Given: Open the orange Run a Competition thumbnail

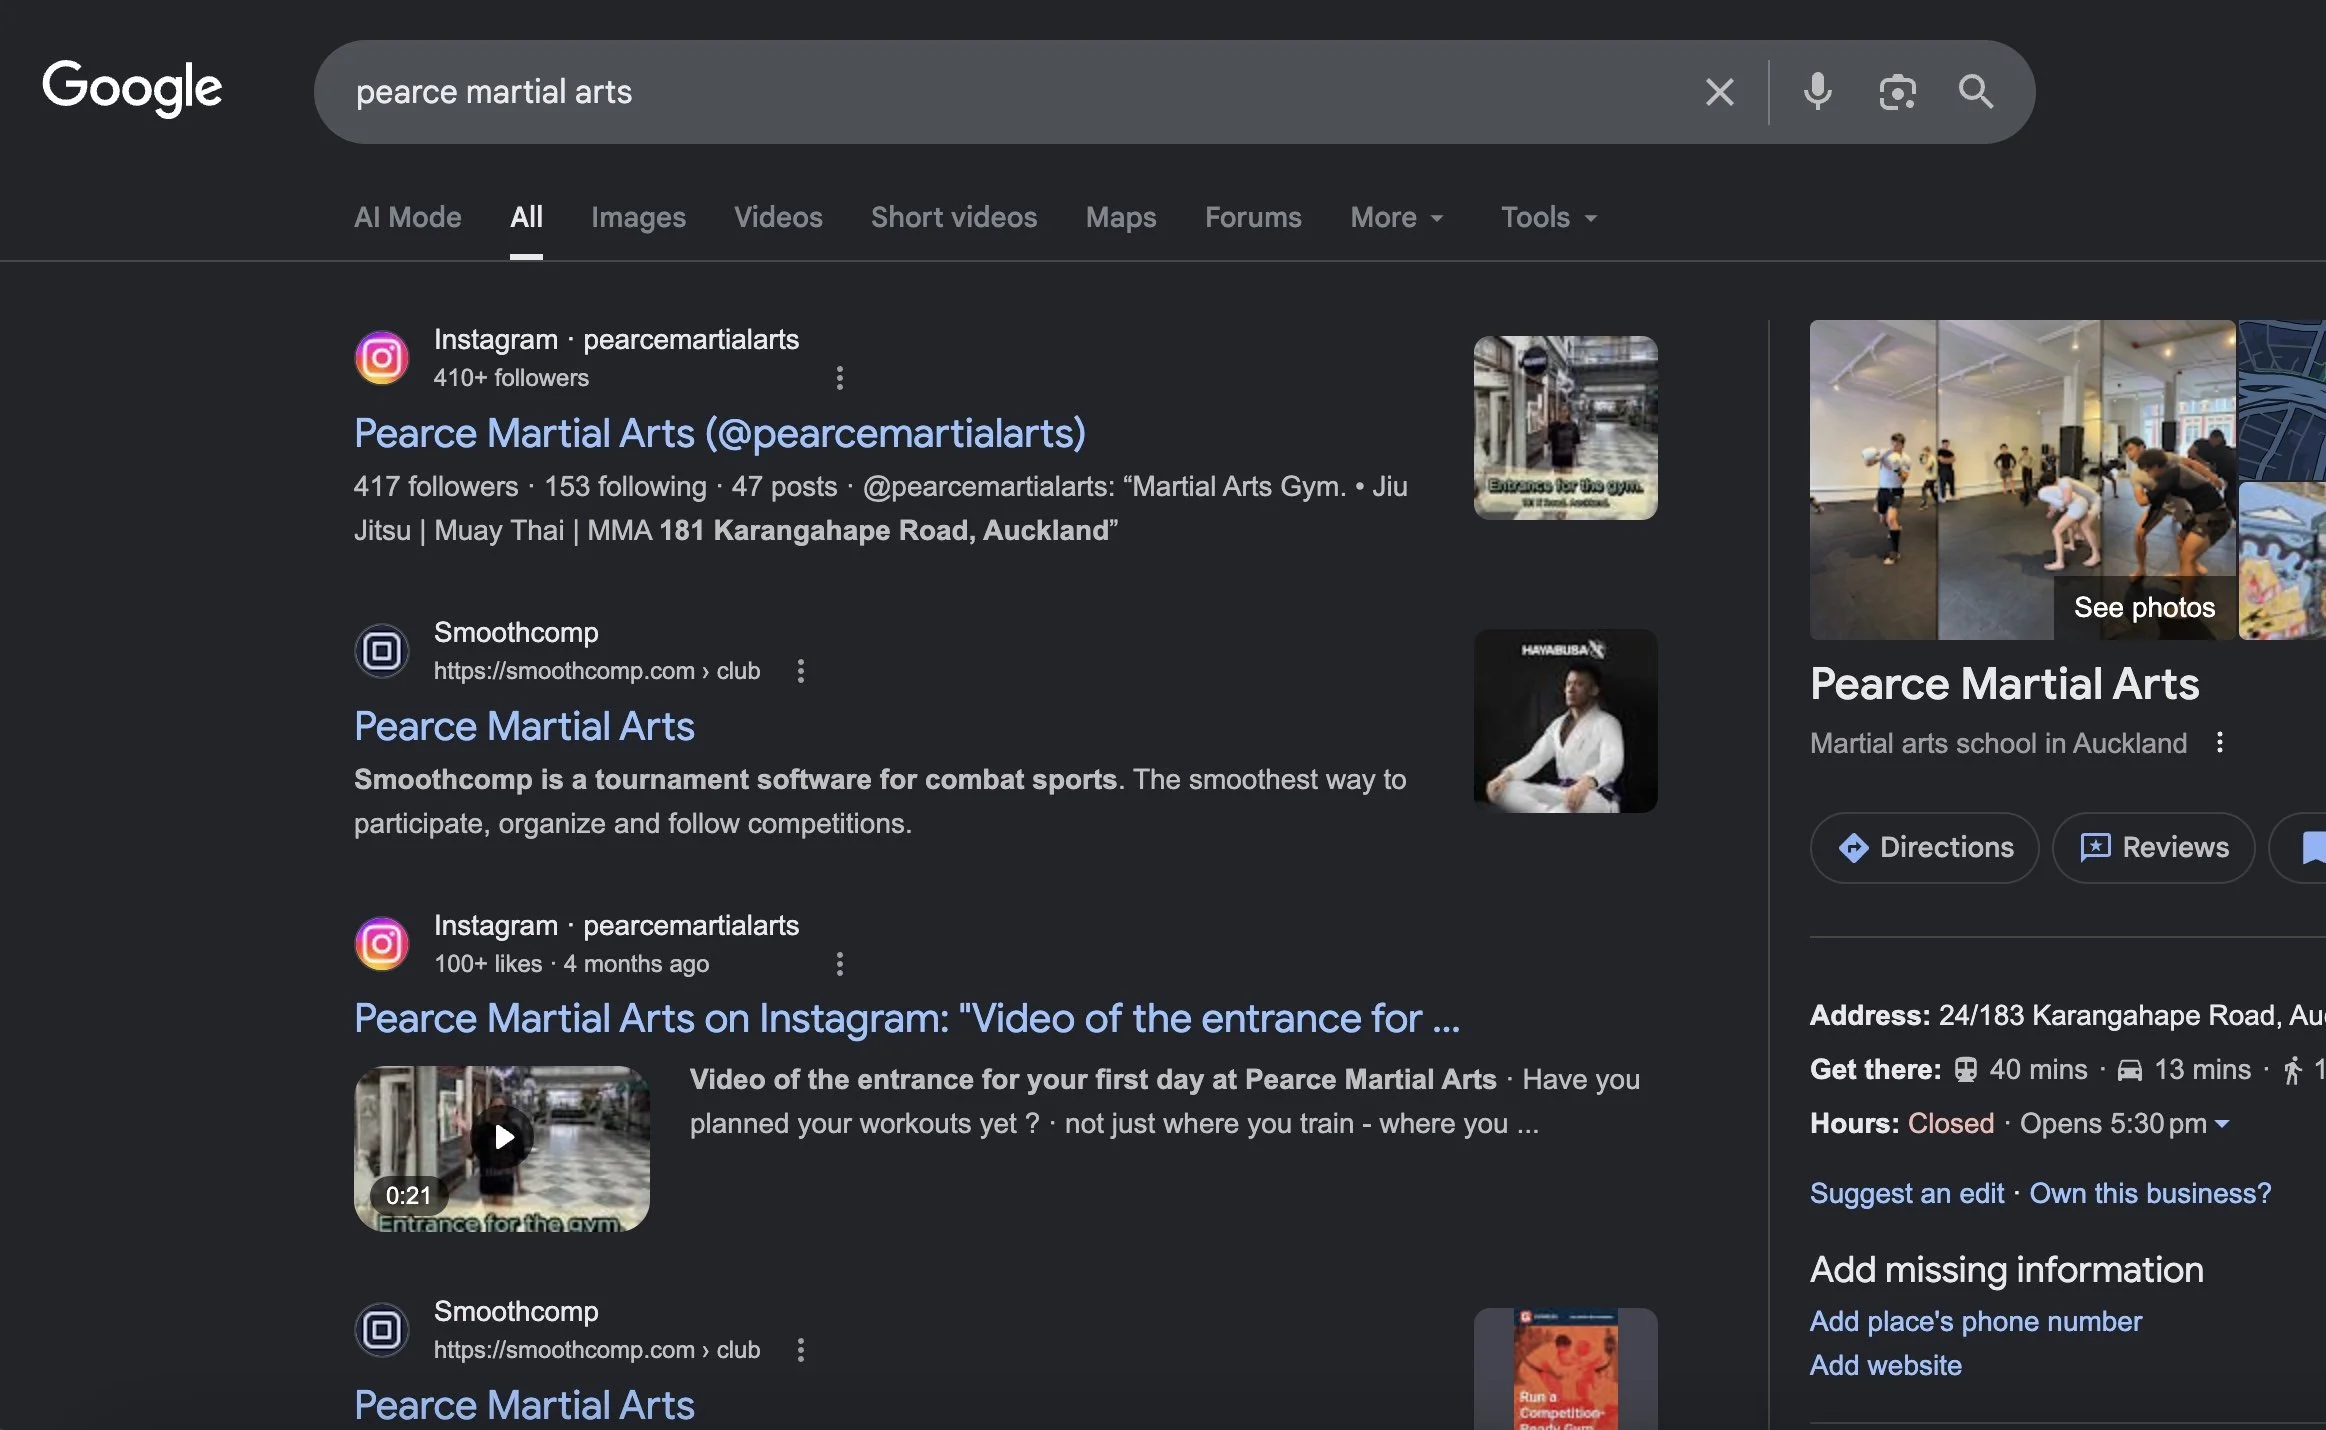Looking at the screenshot, I should [1565, 1369].
